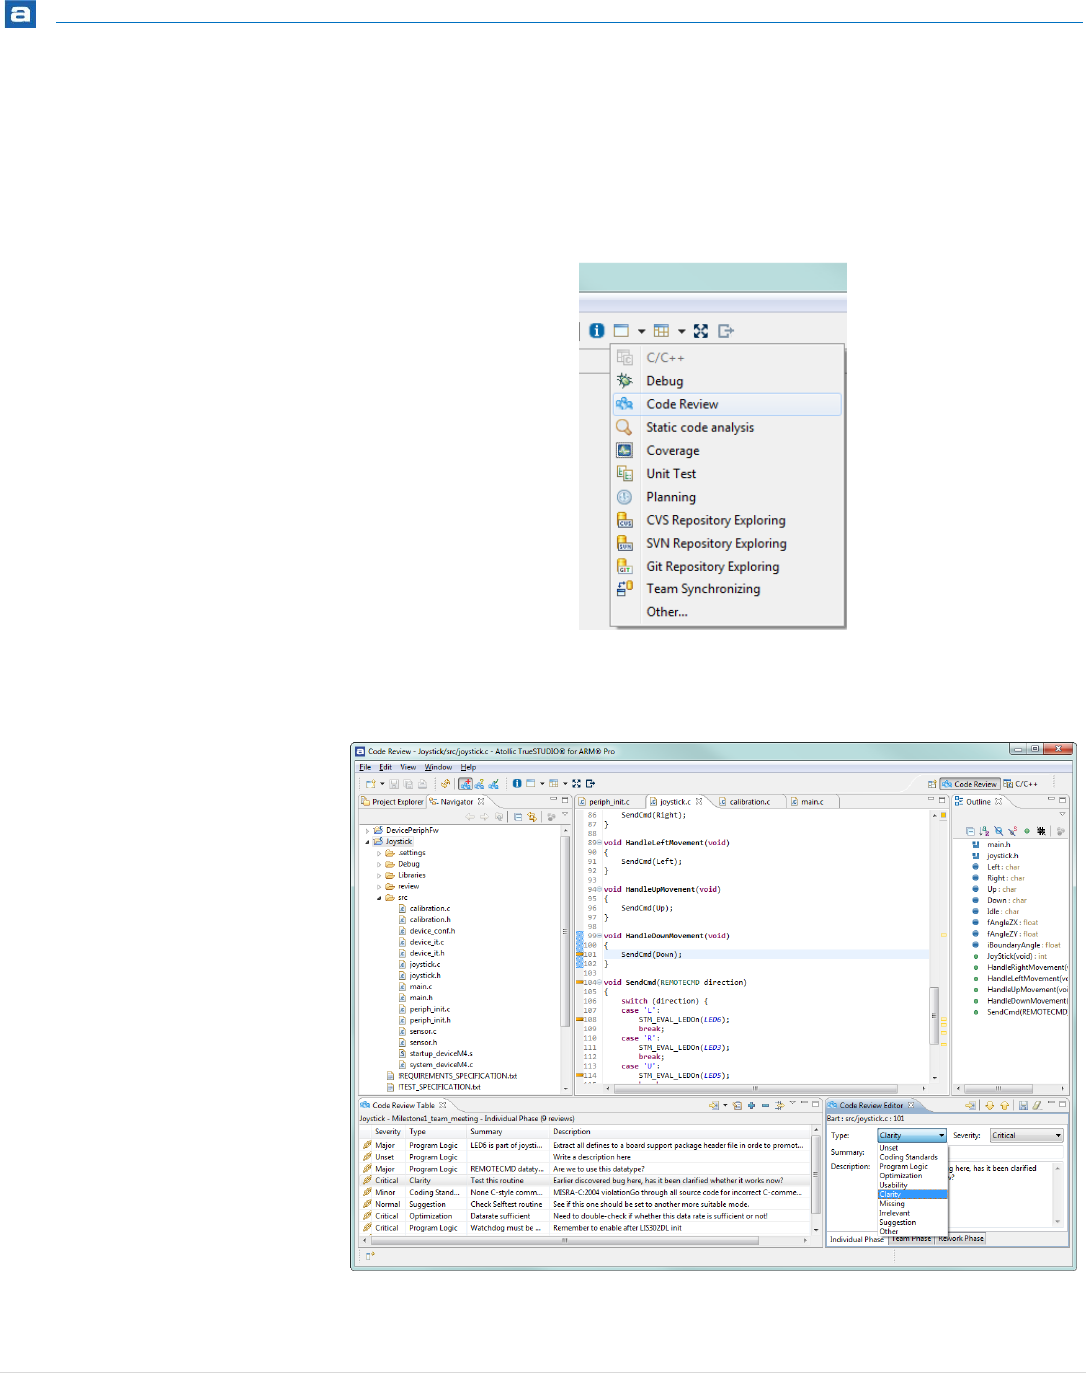Switch to the Navigator tab
The height and width of the screenshot is (1373, 1086).
pyautogui.click(x=456, y=801)
